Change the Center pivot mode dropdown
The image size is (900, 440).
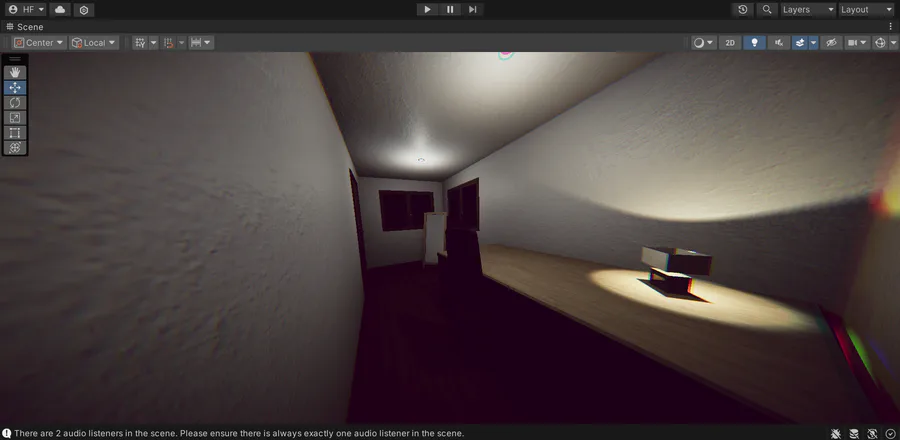click(x=39, y=42)
